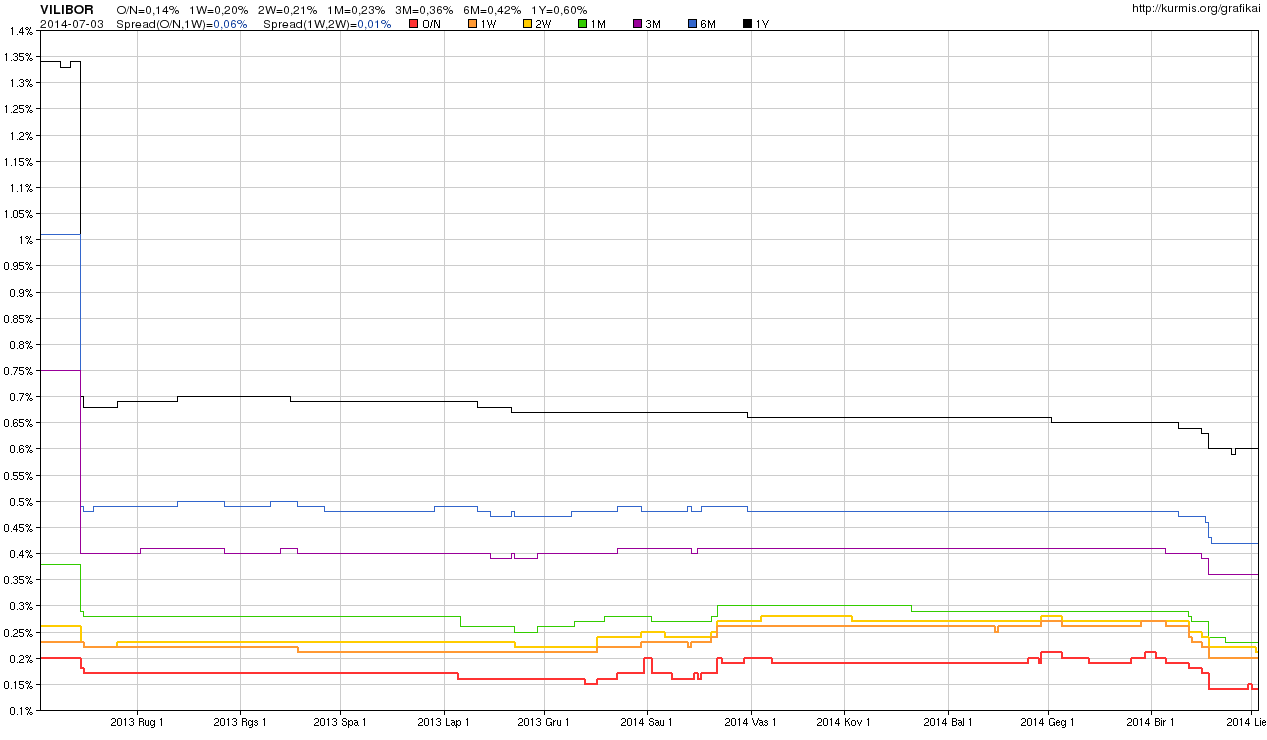
Task: Click the 2014 Kov 1 x-axis label
Action: [844, 722]
